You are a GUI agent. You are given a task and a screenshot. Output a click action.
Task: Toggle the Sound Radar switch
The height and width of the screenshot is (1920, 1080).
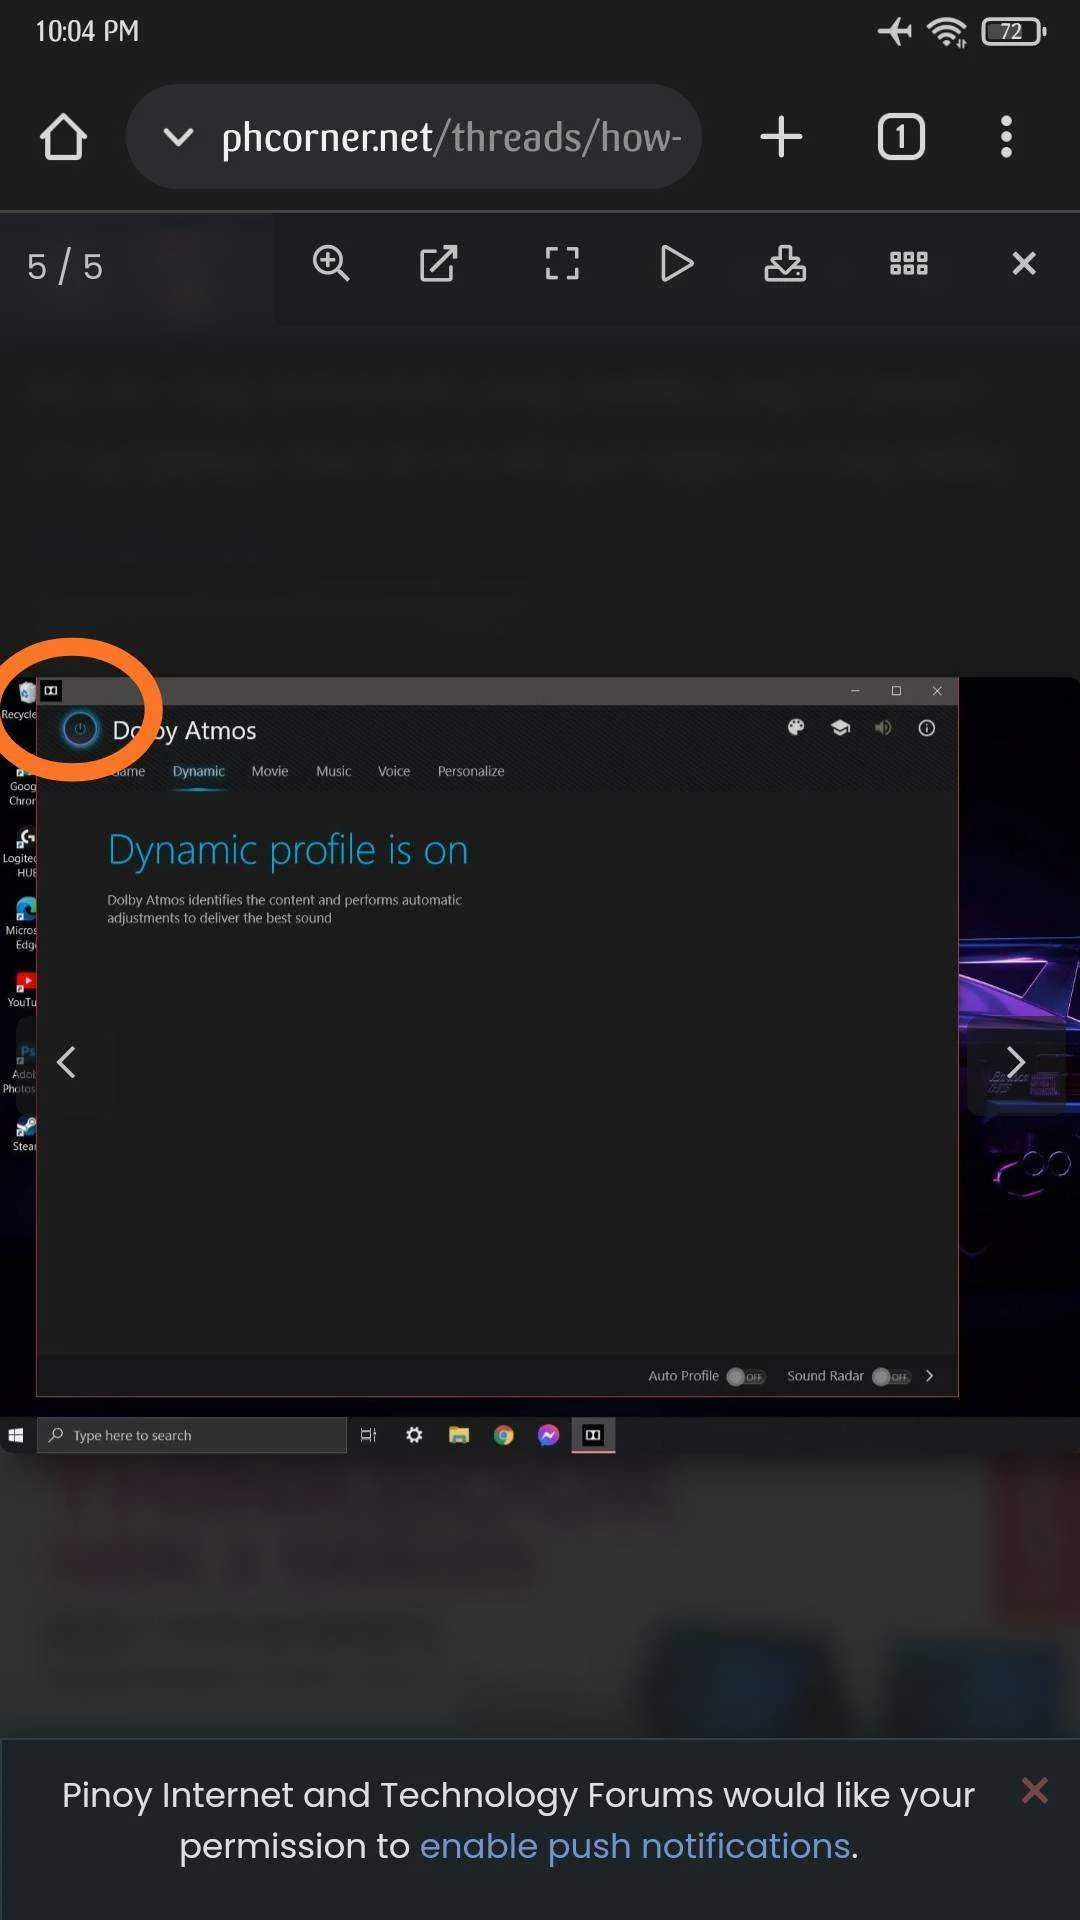tap(891, 1376)
